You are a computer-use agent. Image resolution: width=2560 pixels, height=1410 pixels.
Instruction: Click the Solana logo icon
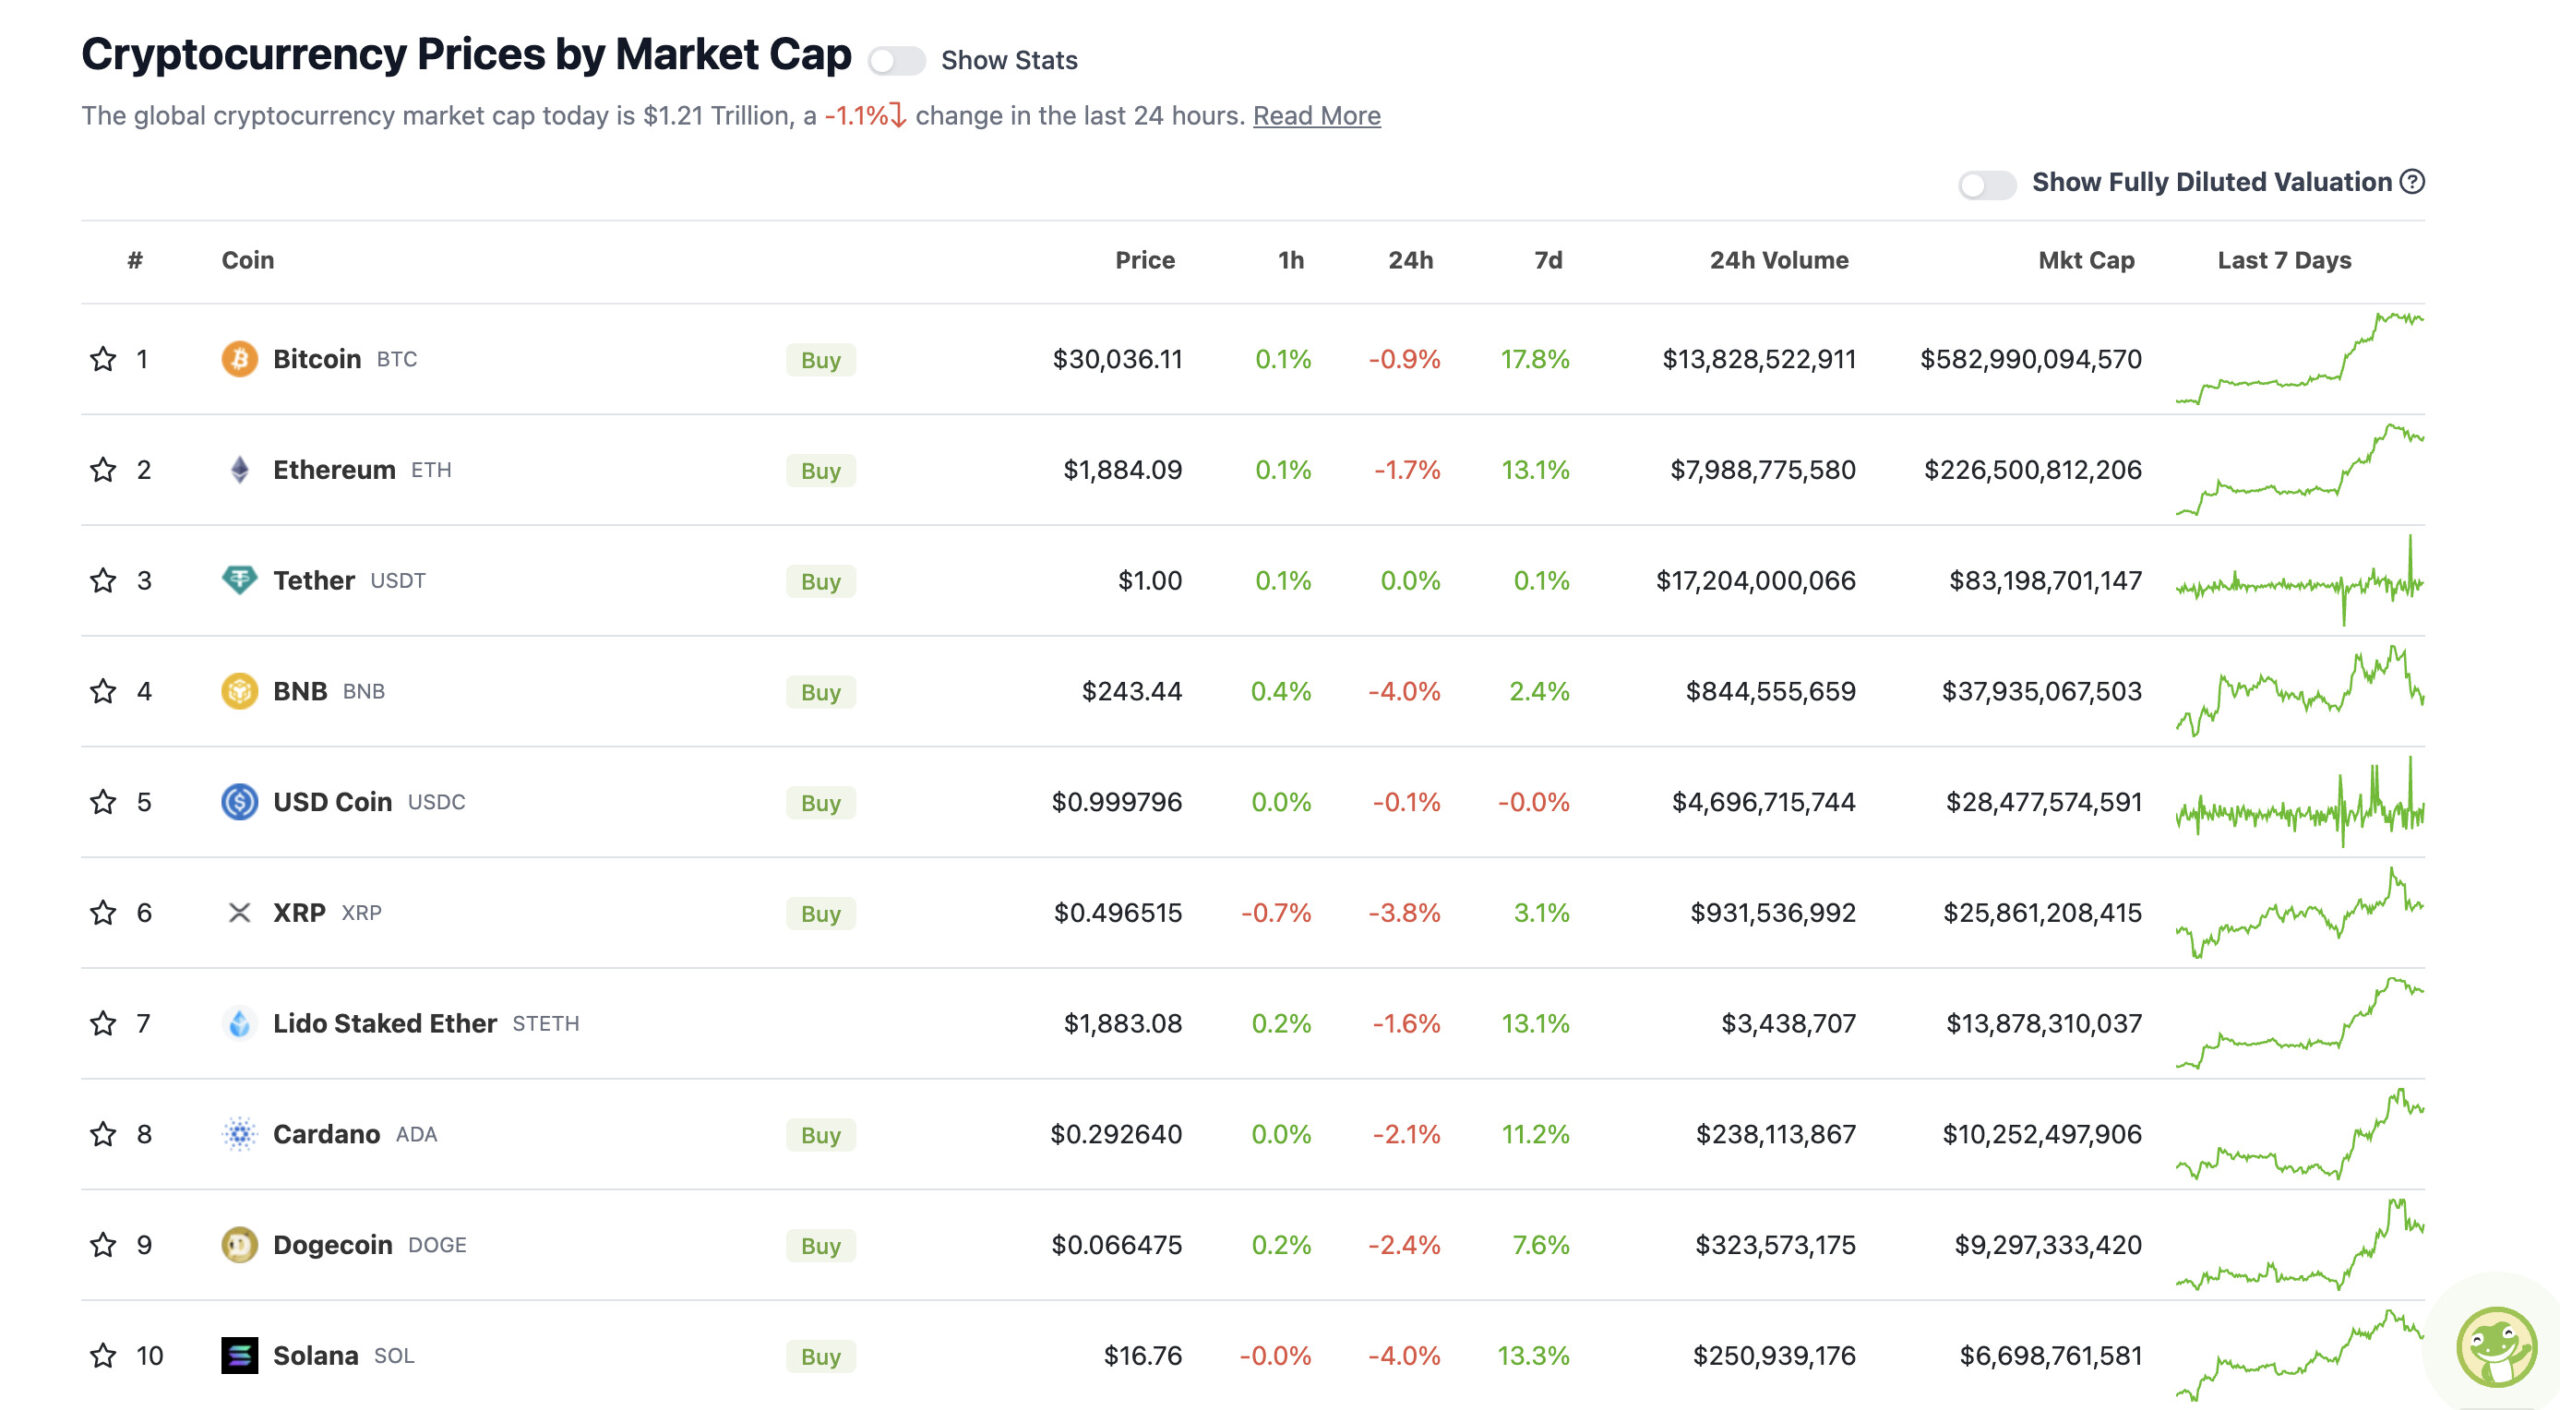(x=239, y=1356)
